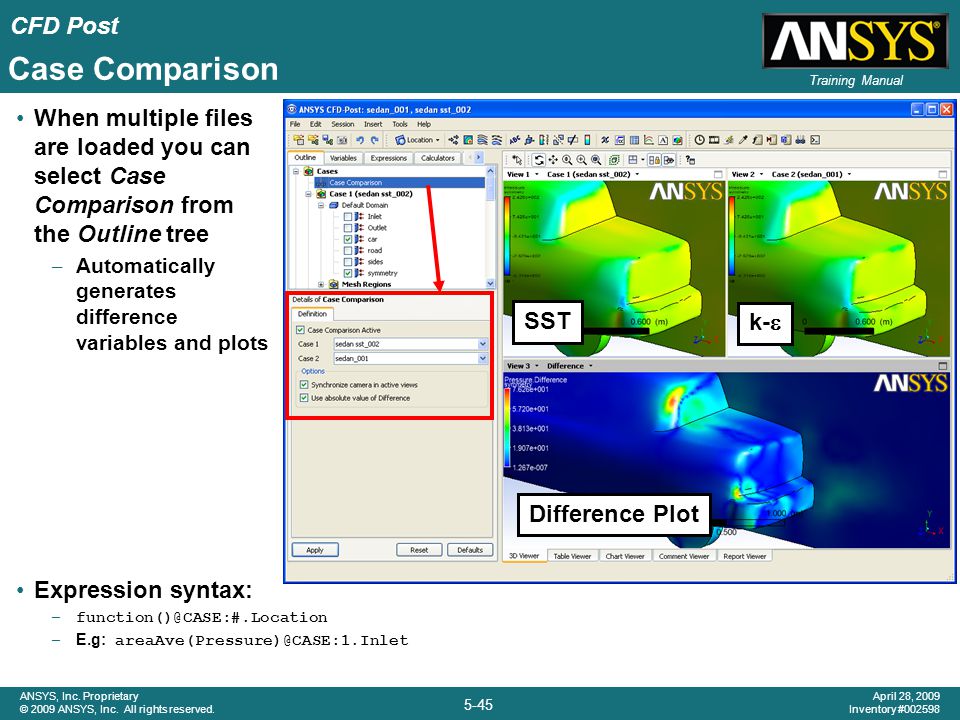Screen dimensions: 960x720
Task: Insert a Vector plot from the toolbar
Action: [x=454, y=140]
